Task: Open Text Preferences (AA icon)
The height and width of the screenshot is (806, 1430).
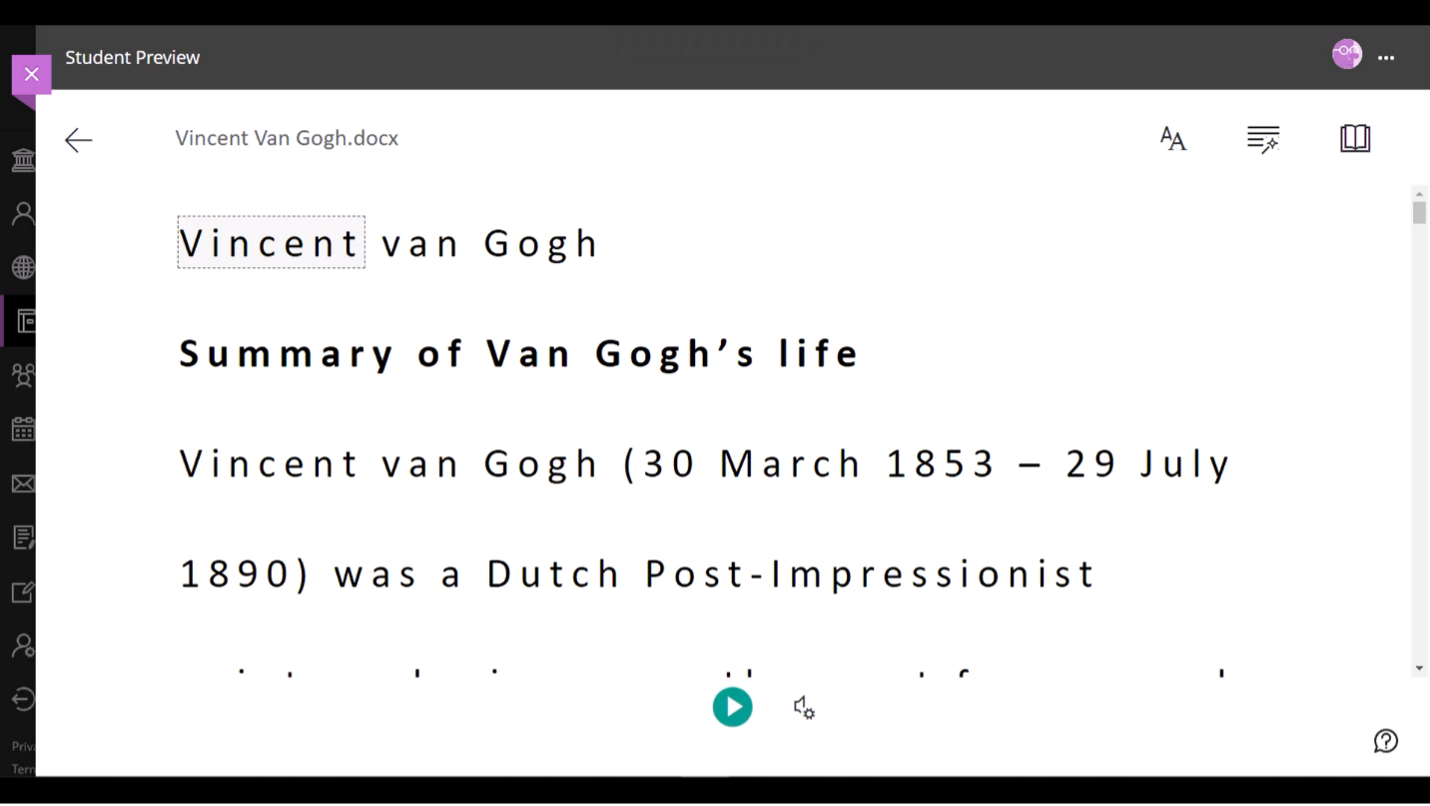Action: click(x=1173, y=139)
